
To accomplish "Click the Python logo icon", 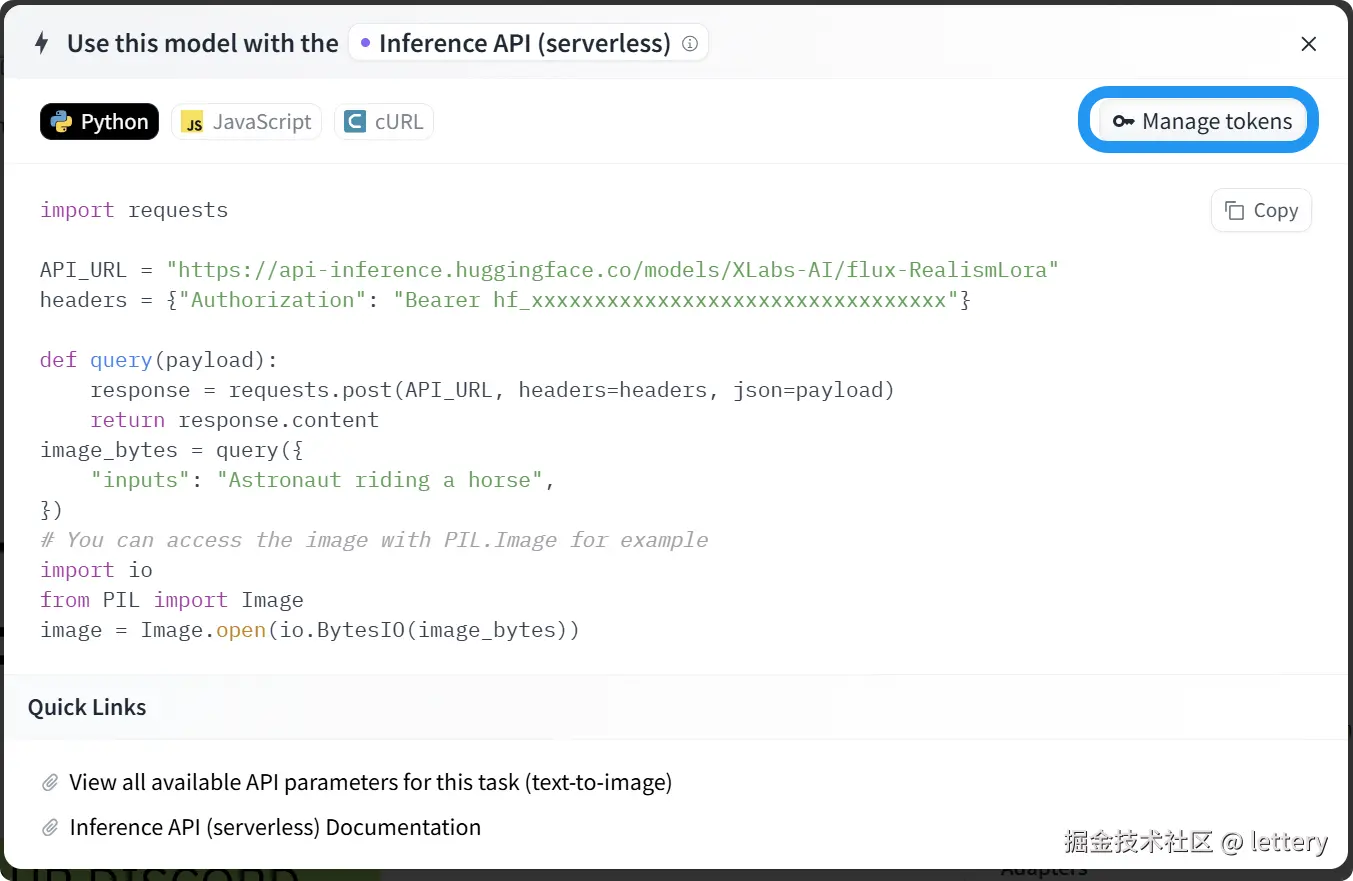I will coord(62,122).
